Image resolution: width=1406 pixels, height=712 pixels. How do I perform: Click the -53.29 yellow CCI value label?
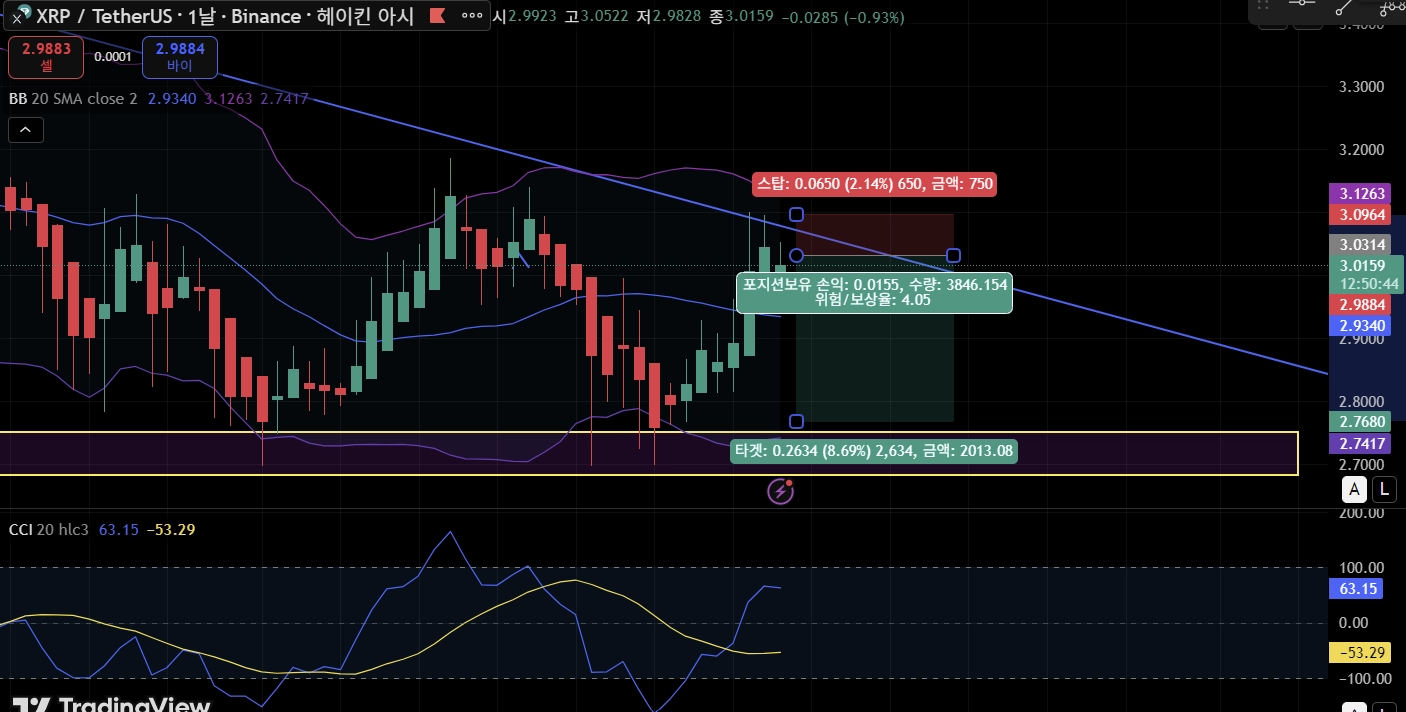click(1361, 653)
